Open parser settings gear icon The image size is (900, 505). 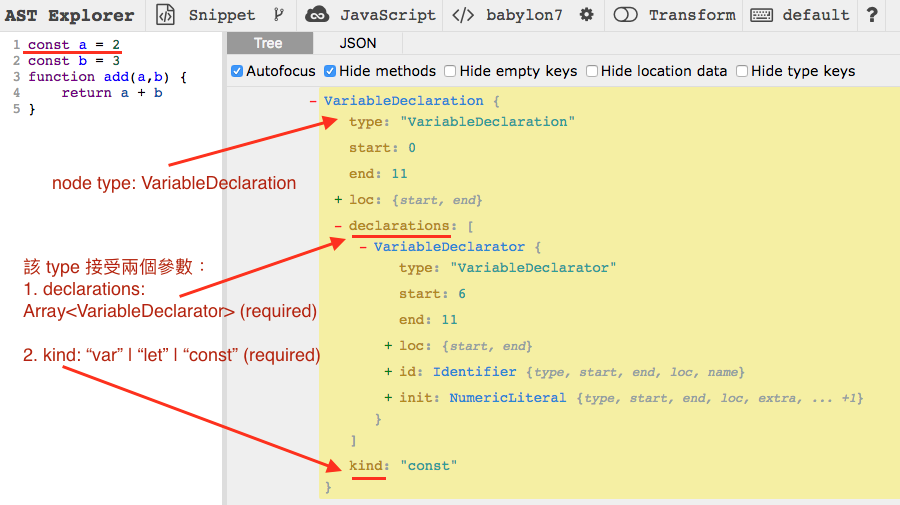[x=586, y=14]
